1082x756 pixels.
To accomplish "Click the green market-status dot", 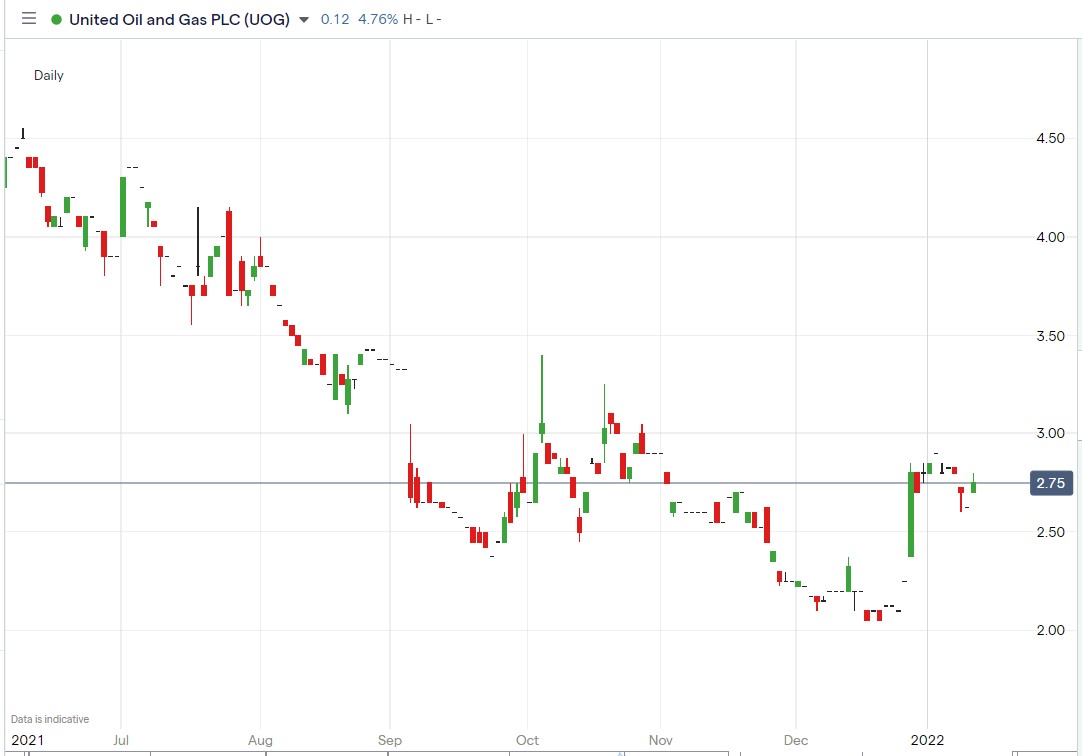I will coord(56,18).
